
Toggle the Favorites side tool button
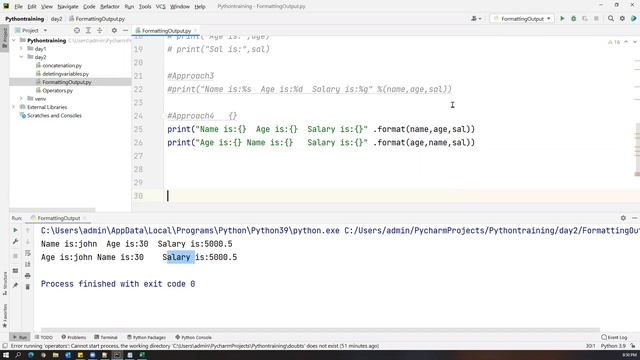[4, 315]
